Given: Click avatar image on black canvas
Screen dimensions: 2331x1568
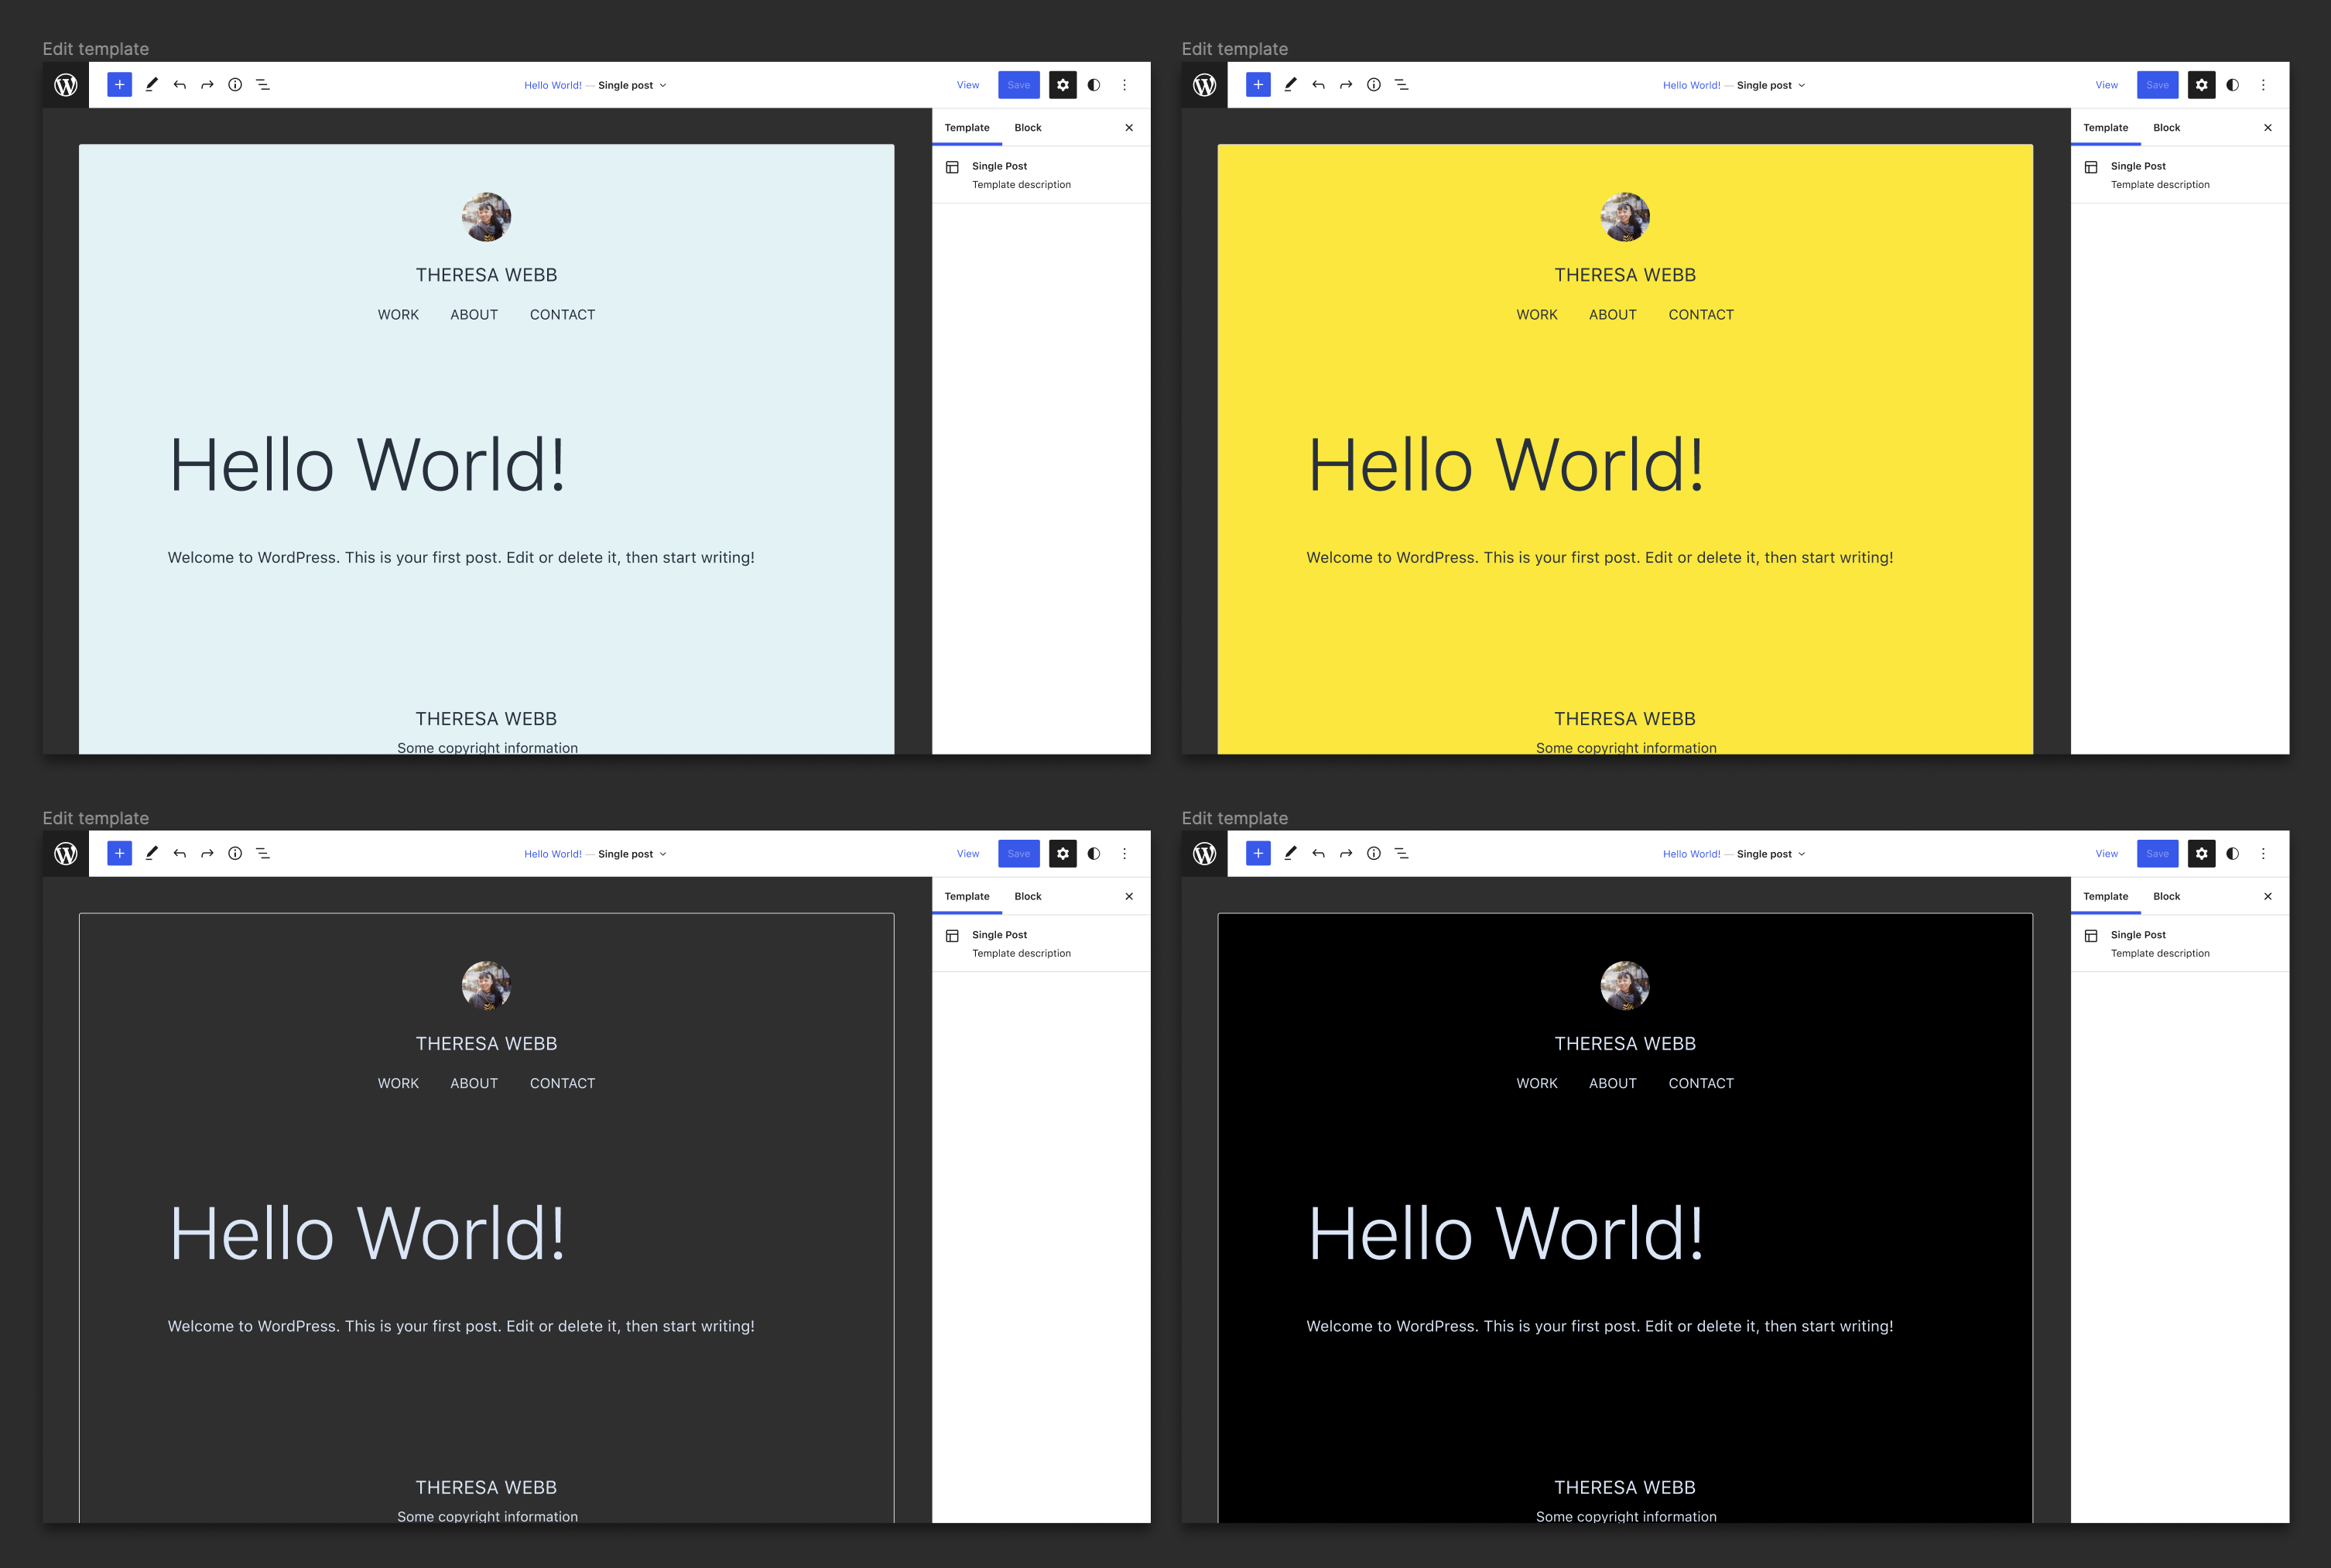Looking at the screenshot, I should (1624, 986).
